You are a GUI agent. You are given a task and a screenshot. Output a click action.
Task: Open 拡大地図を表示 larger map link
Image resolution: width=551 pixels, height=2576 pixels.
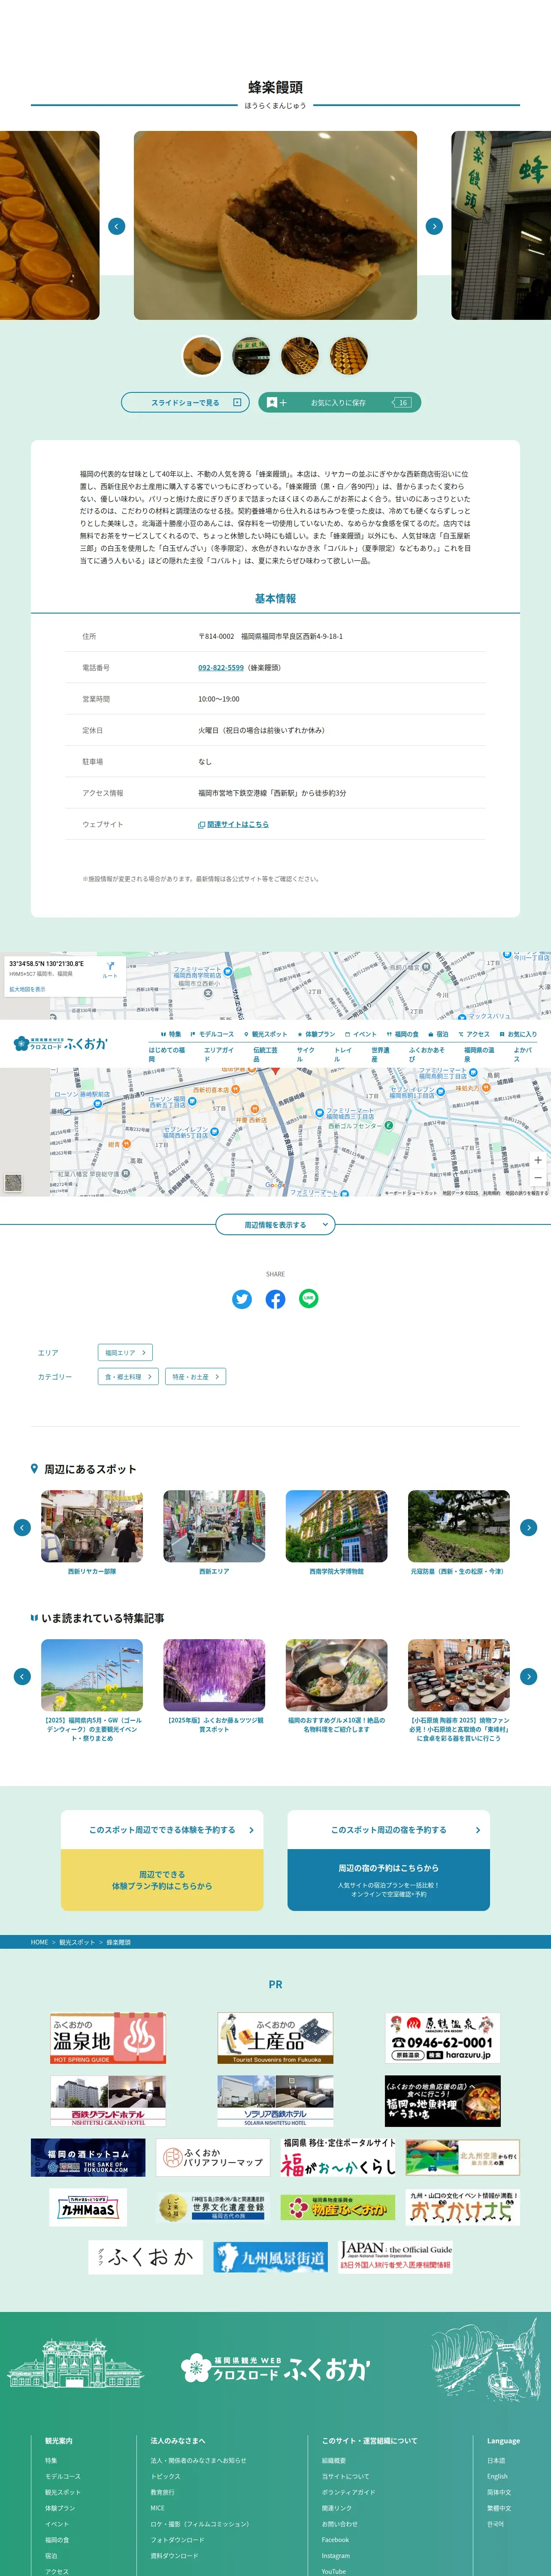click(x=27, y=989)
